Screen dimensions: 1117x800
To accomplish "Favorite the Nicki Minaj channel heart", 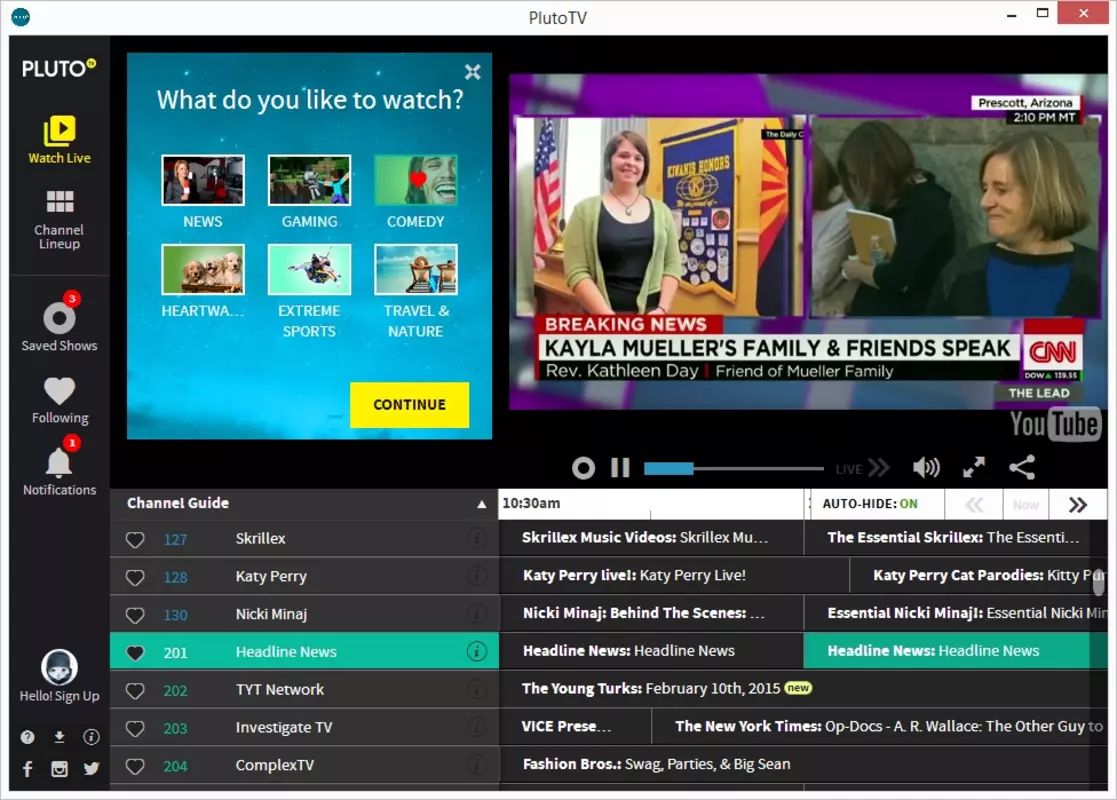I will click(x=135, y=615).
